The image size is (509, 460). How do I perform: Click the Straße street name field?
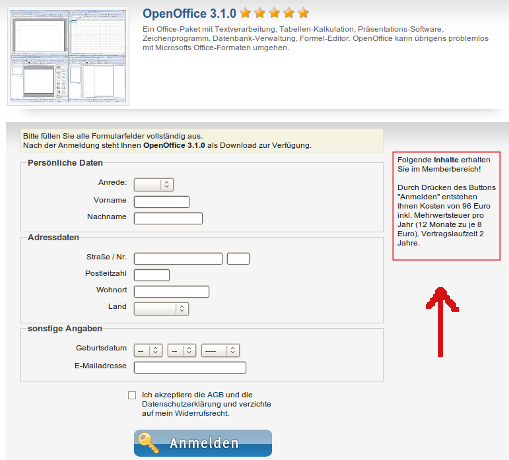(178, 259)
